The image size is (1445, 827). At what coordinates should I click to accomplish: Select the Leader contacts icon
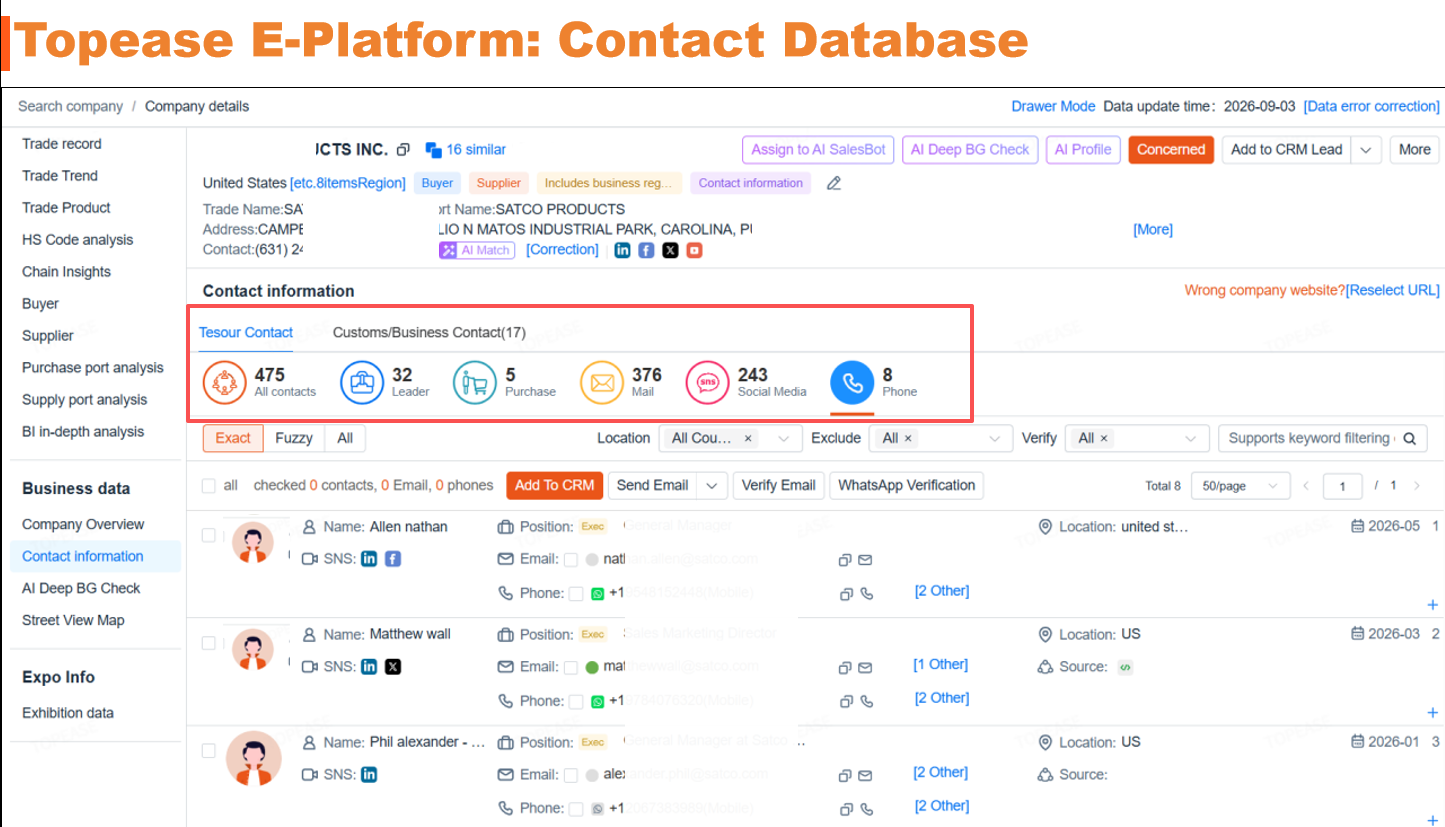362,383
